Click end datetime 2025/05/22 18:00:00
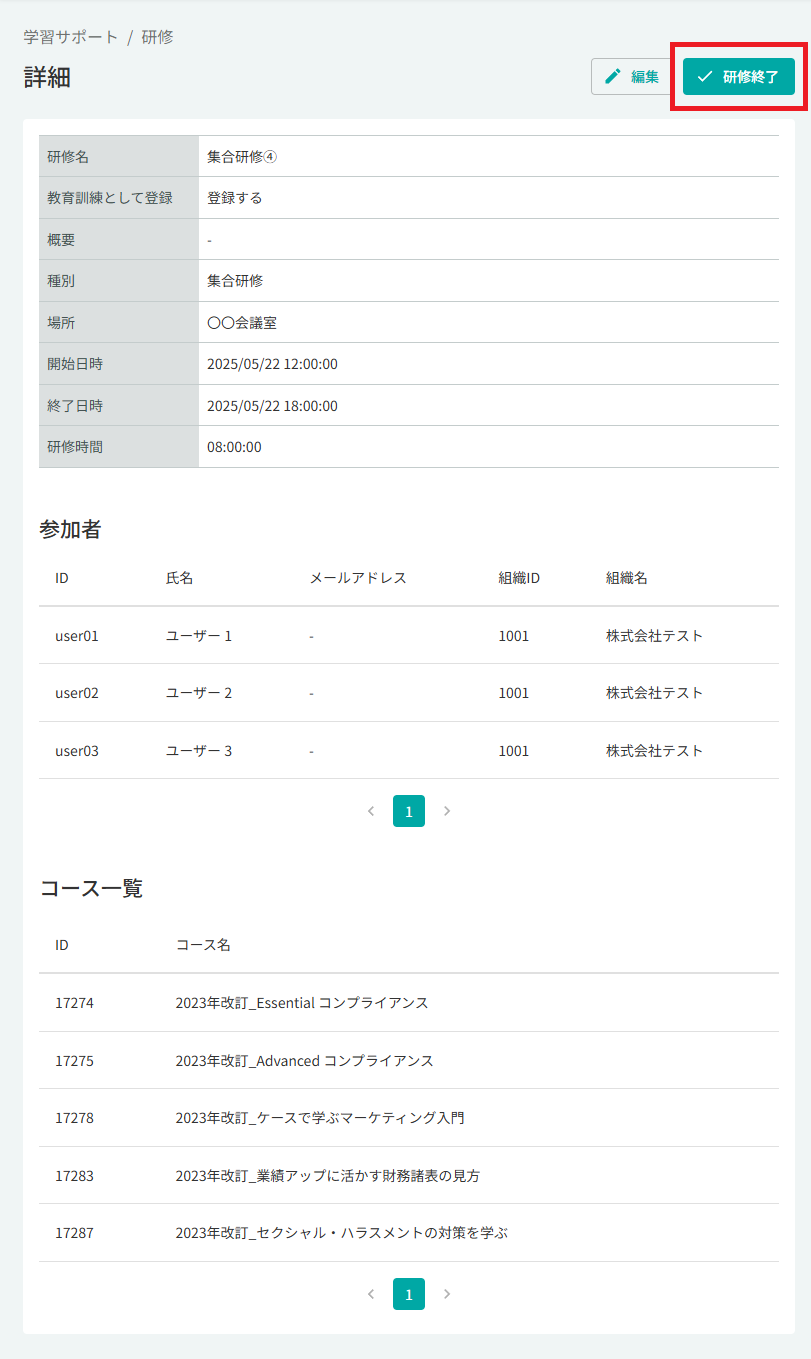Screen dimensions: 811x1359 pyautogui.click(x=272, y=406)
